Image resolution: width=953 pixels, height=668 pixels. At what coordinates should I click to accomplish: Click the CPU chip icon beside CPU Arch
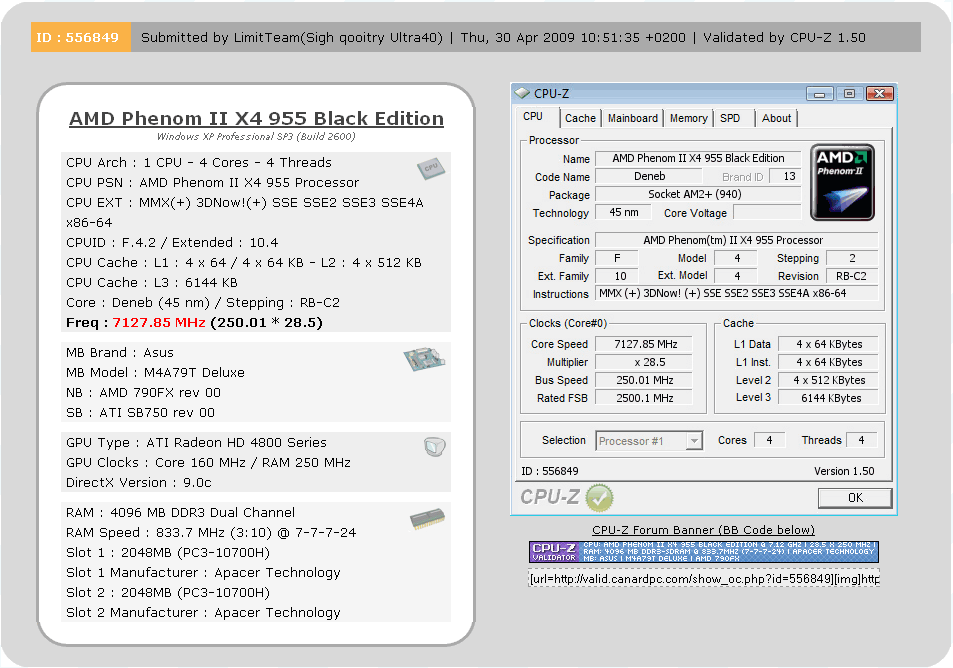(431, 168)
